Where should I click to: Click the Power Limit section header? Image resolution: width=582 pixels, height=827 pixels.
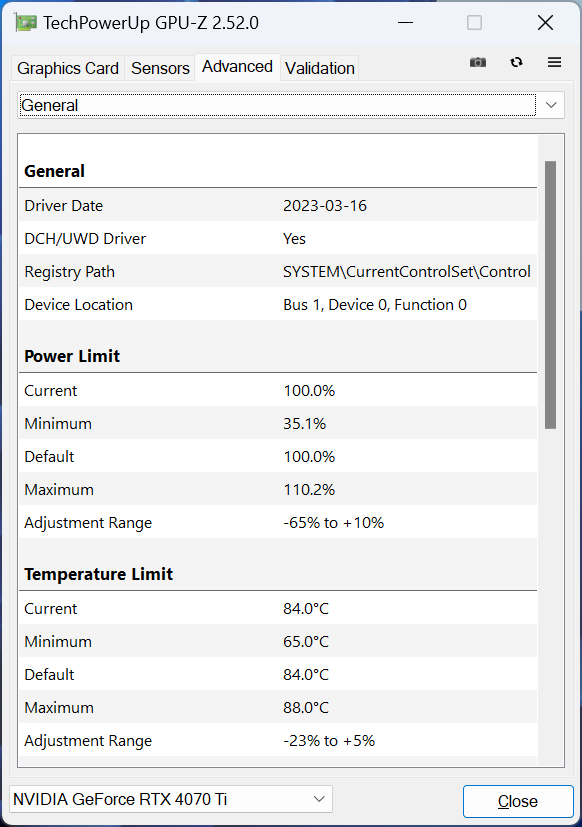[x=72, y=356]
